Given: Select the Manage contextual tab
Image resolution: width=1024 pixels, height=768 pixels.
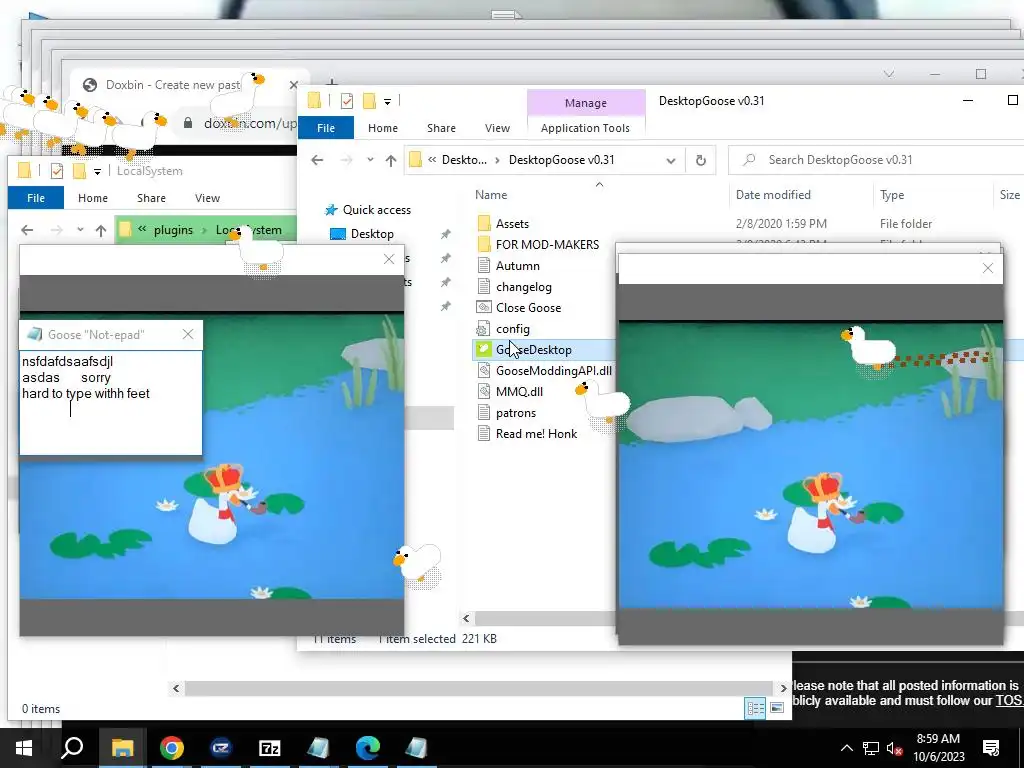Looking at the screenshot, I should [x=586, y=103].
